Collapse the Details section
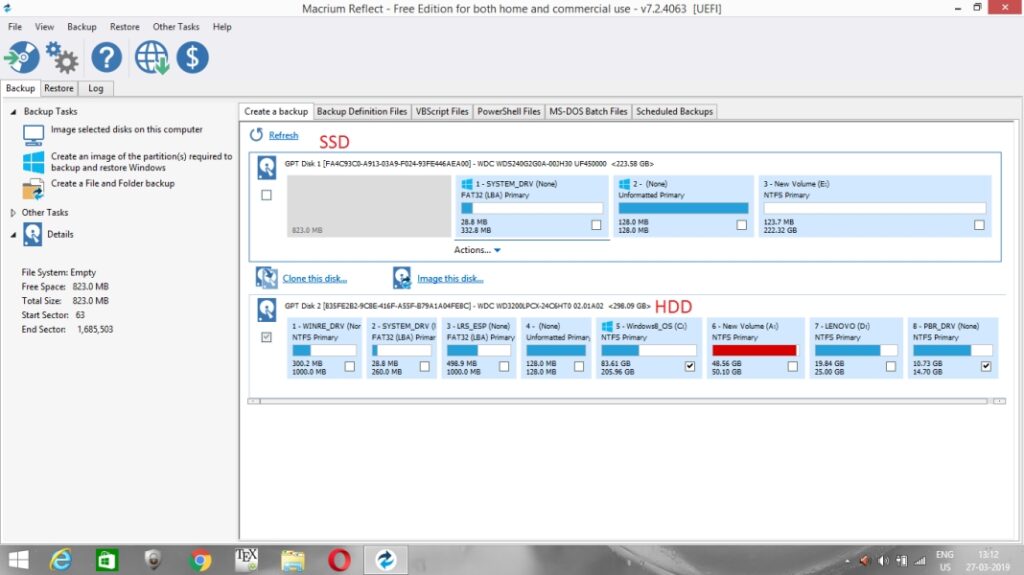 [13, 235]
